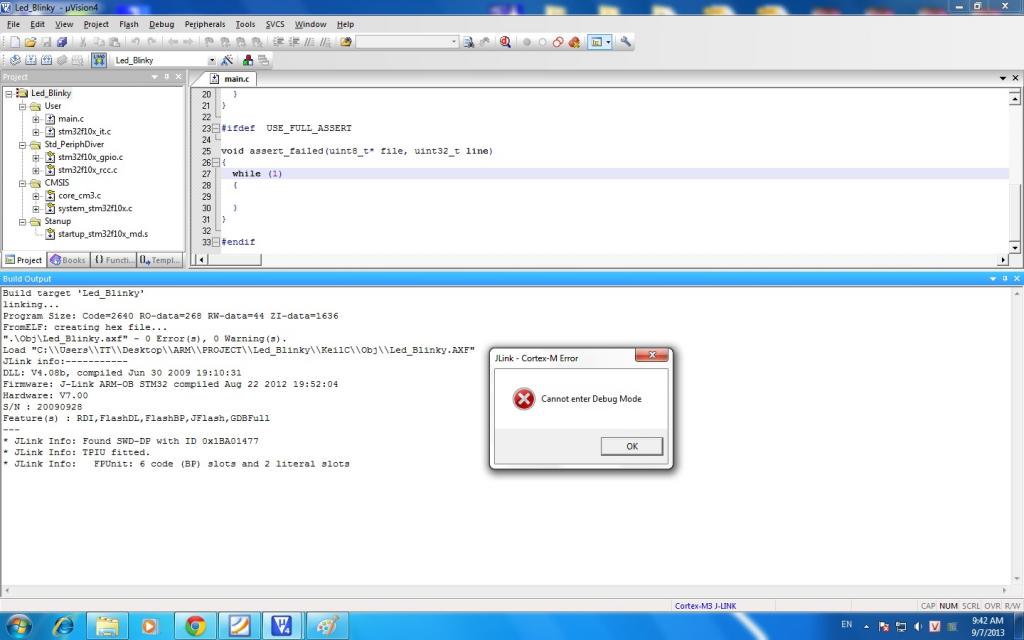Viewport: 1024px width, 640px height.
Task: Open Internet Explorer from the taskbar
Action: coord(63,626)
